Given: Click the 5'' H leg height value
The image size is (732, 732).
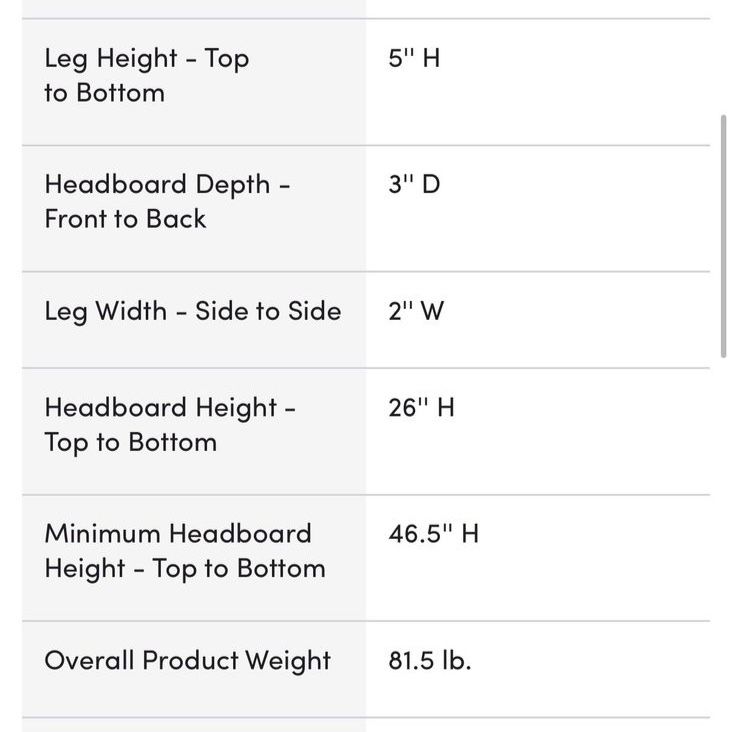Looking at the screenshot, I should coord(414,58).
